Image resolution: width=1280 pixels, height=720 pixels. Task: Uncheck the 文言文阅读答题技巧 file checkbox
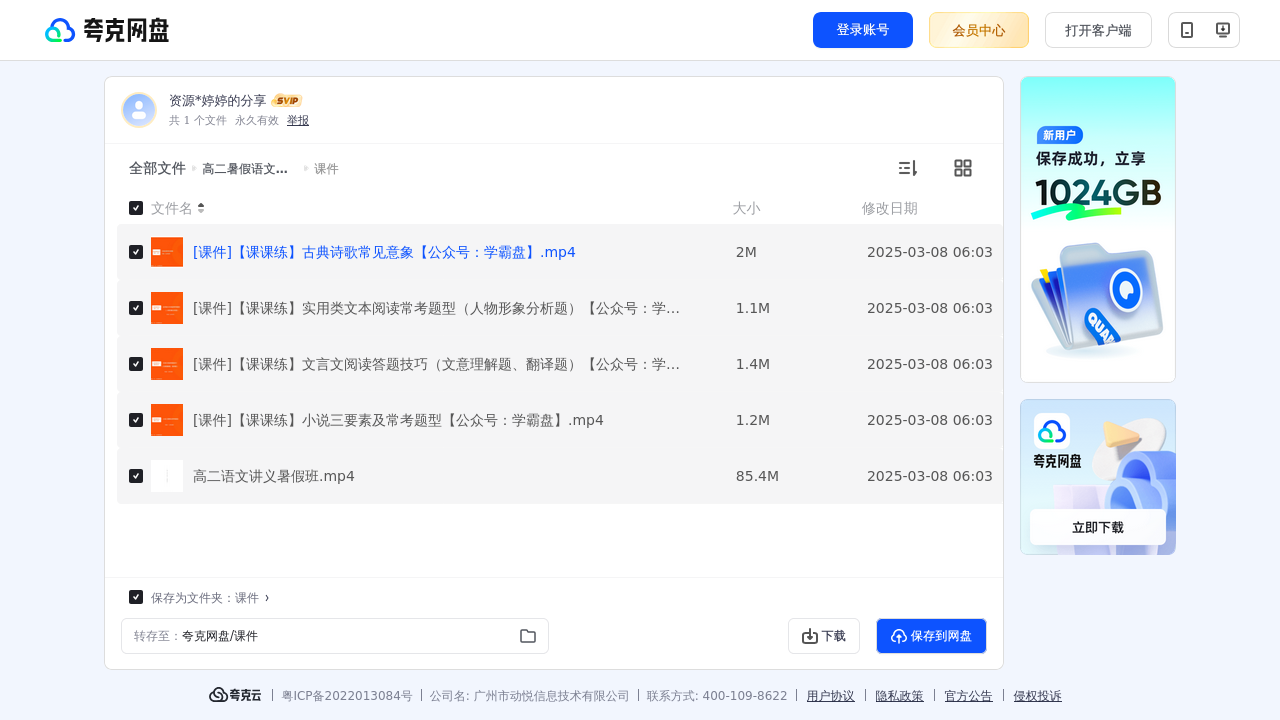point(136,364)
